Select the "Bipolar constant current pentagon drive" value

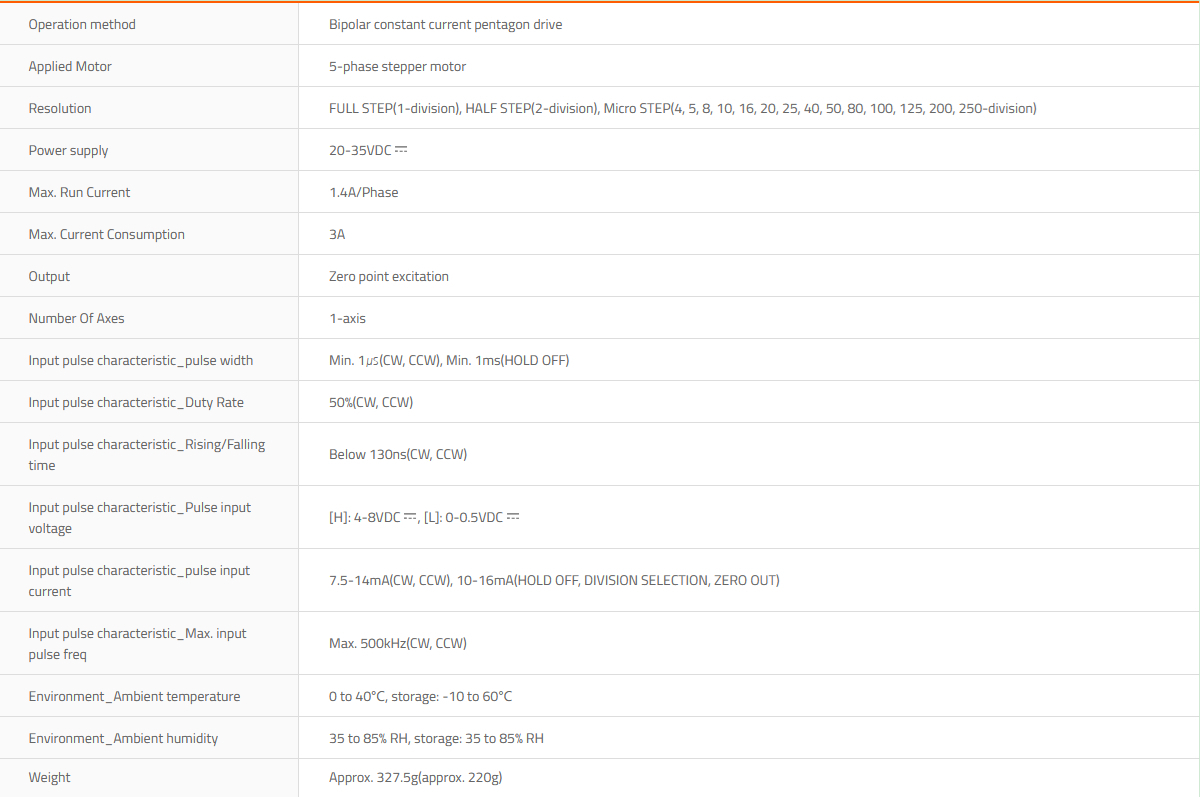[x=445, y=24]
